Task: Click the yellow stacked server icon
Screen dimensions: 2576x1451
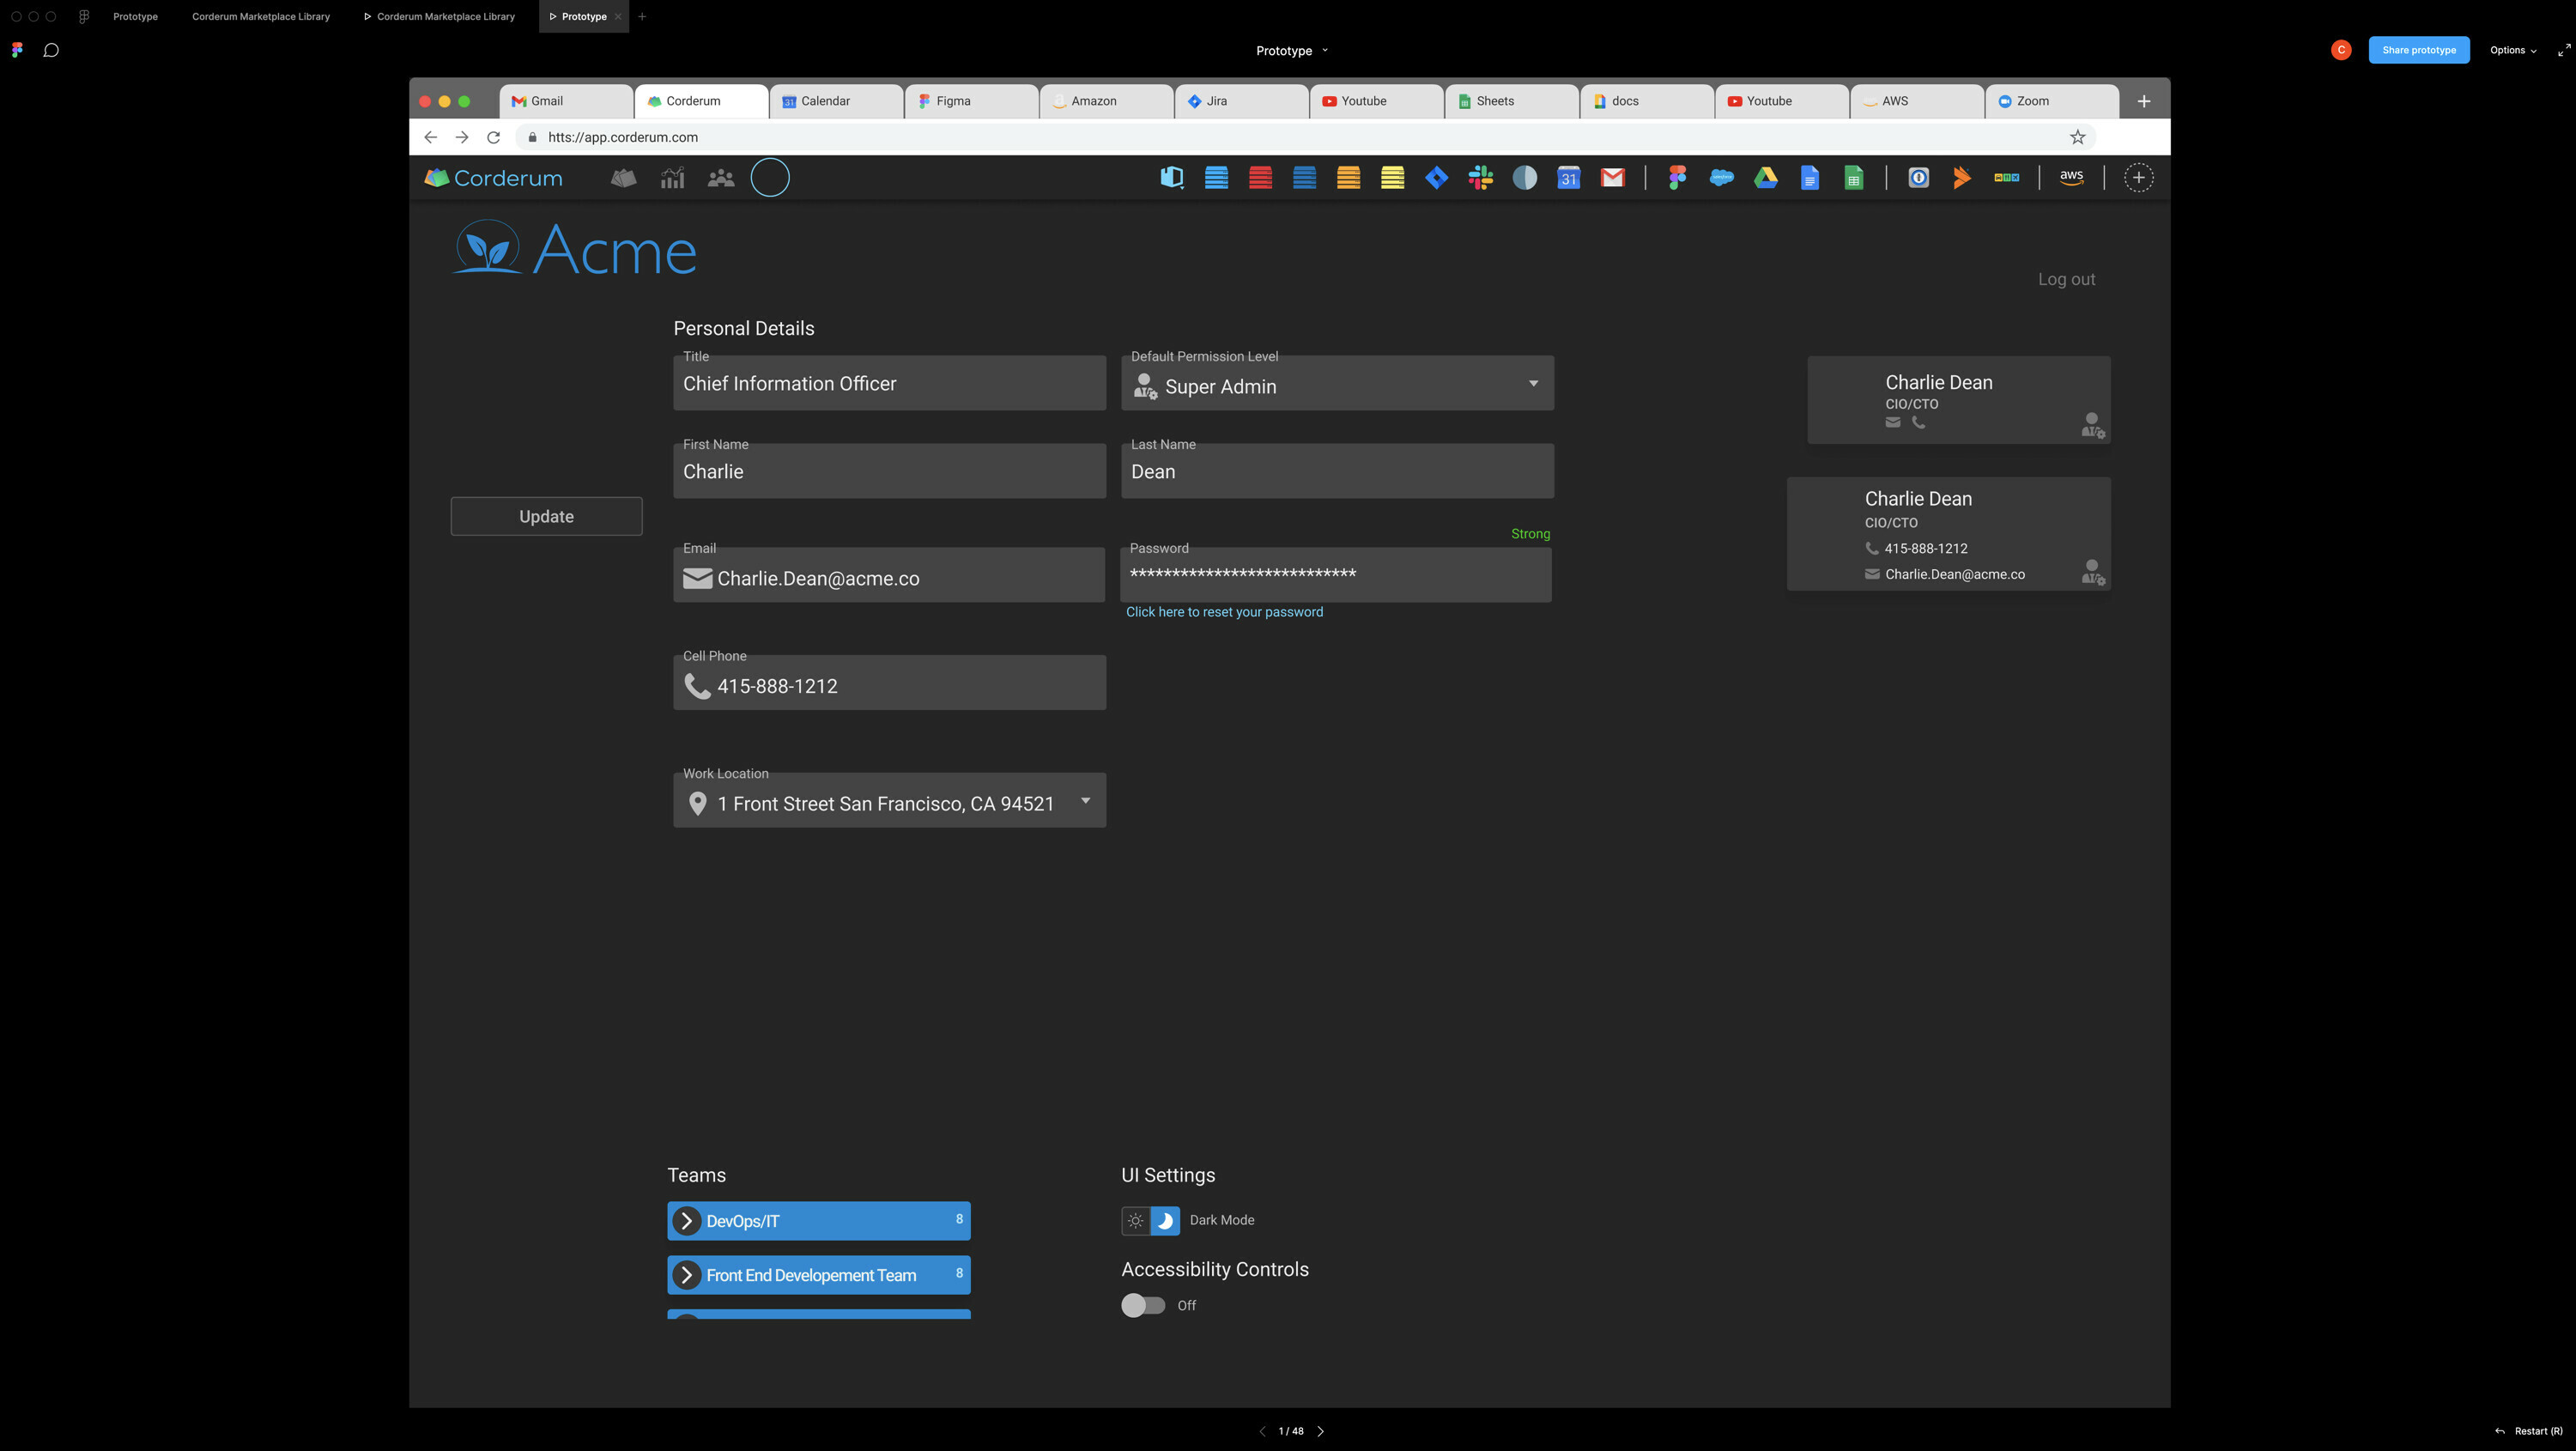Action: point(1392,178)
